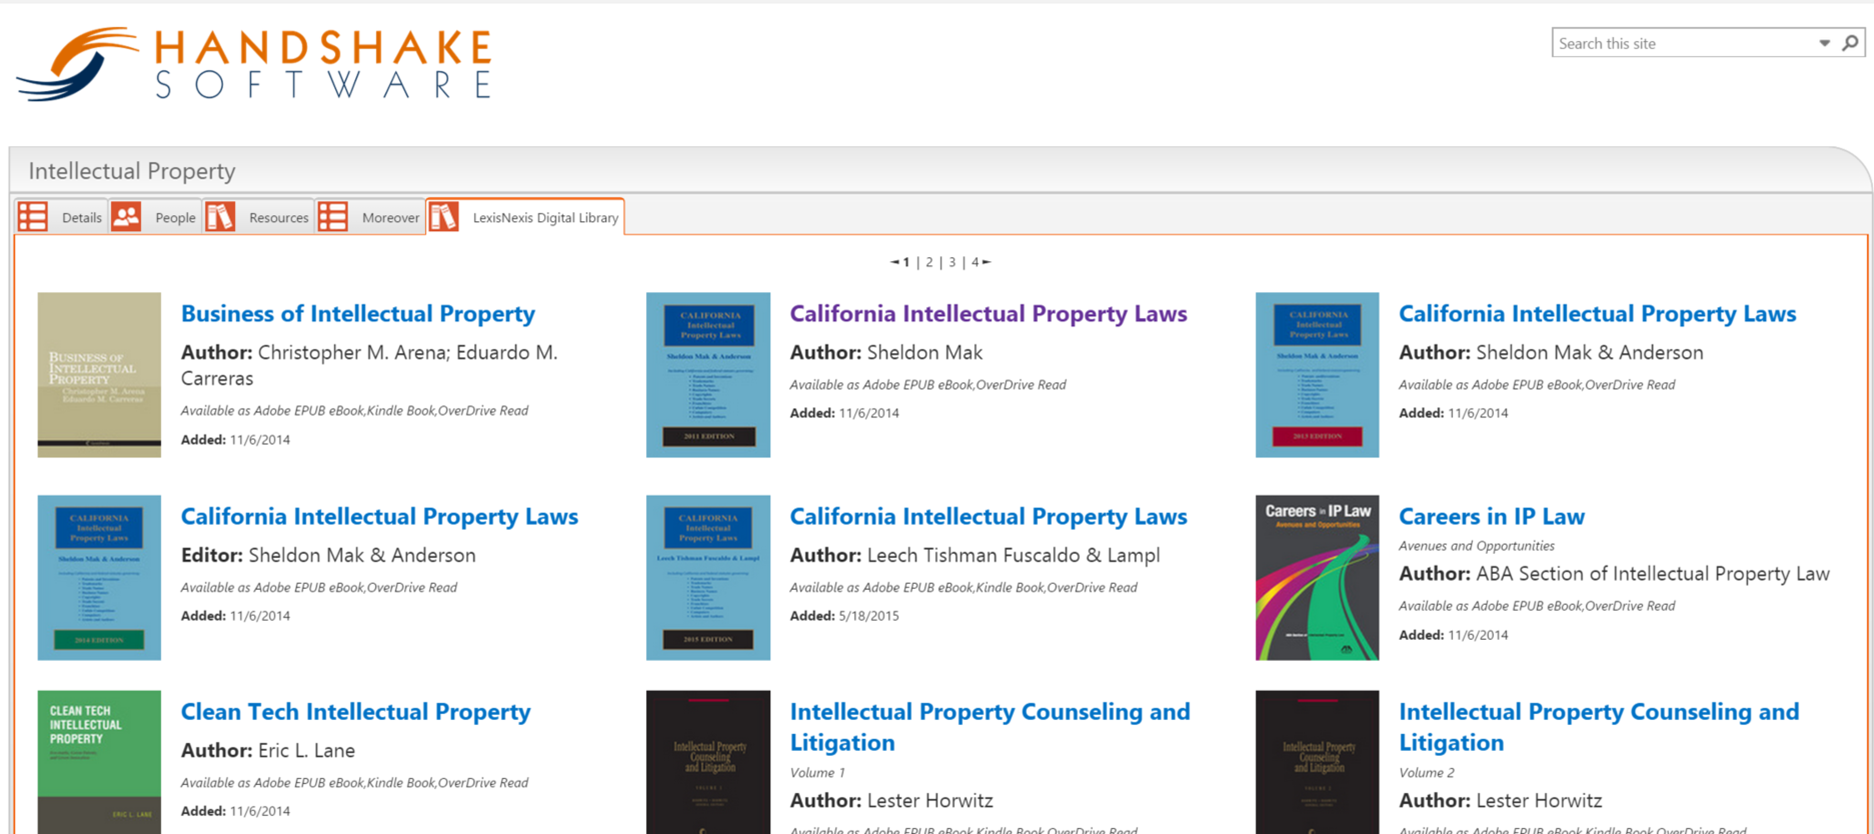Go to page 3 of results

pos(952,262)
